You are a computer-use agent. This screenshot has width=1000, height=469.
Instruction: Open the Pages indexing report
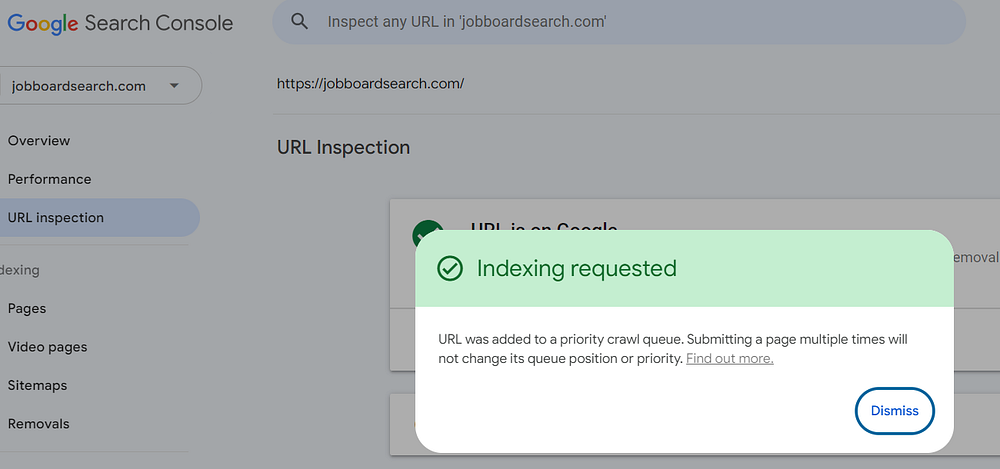(x=27, y=309)
